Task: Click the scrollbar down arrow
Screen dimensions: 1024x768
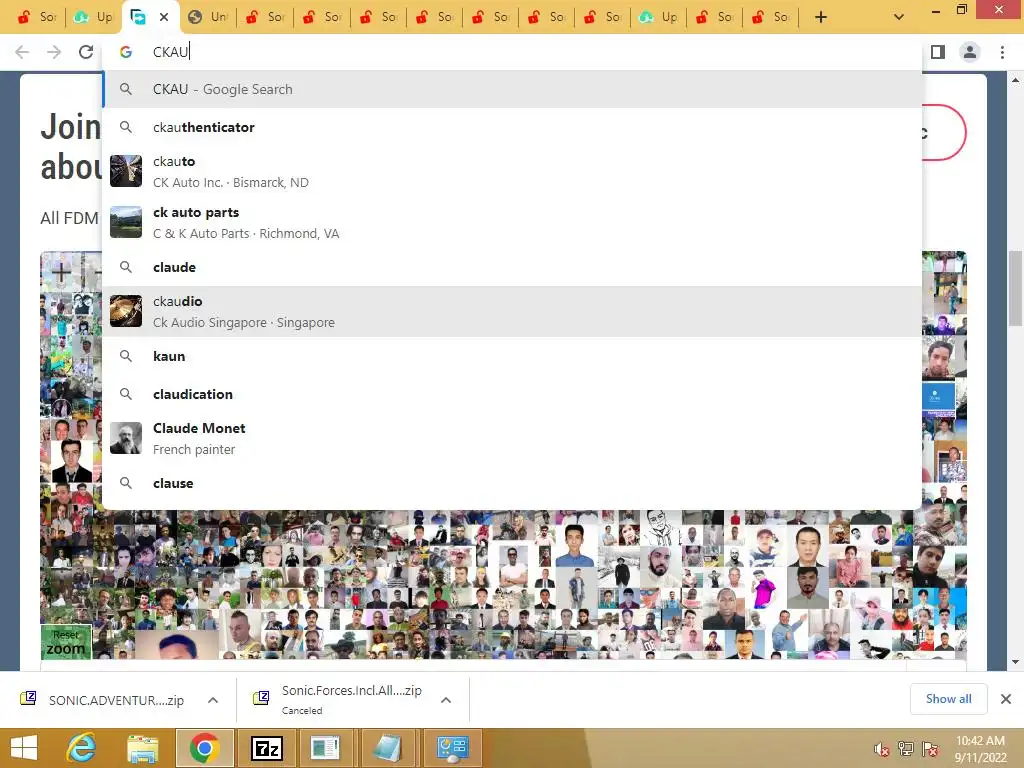Action: click(1016, 662)
